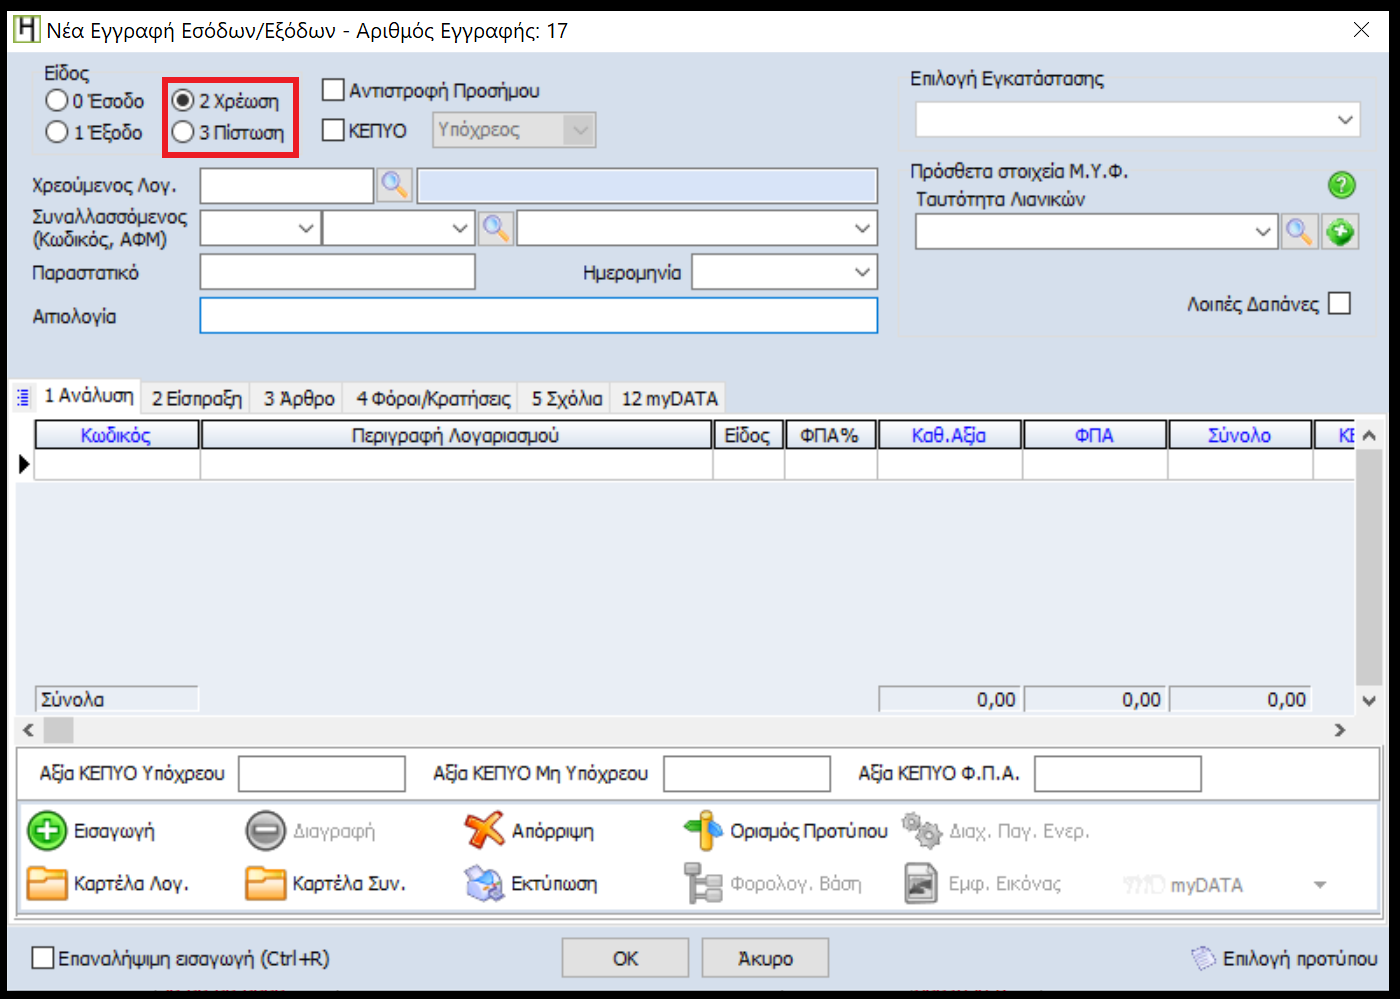Open Καρτέλα Συν. folder icon
Viewport: 1400px width, 999px height.
click(x=265, y=884)
